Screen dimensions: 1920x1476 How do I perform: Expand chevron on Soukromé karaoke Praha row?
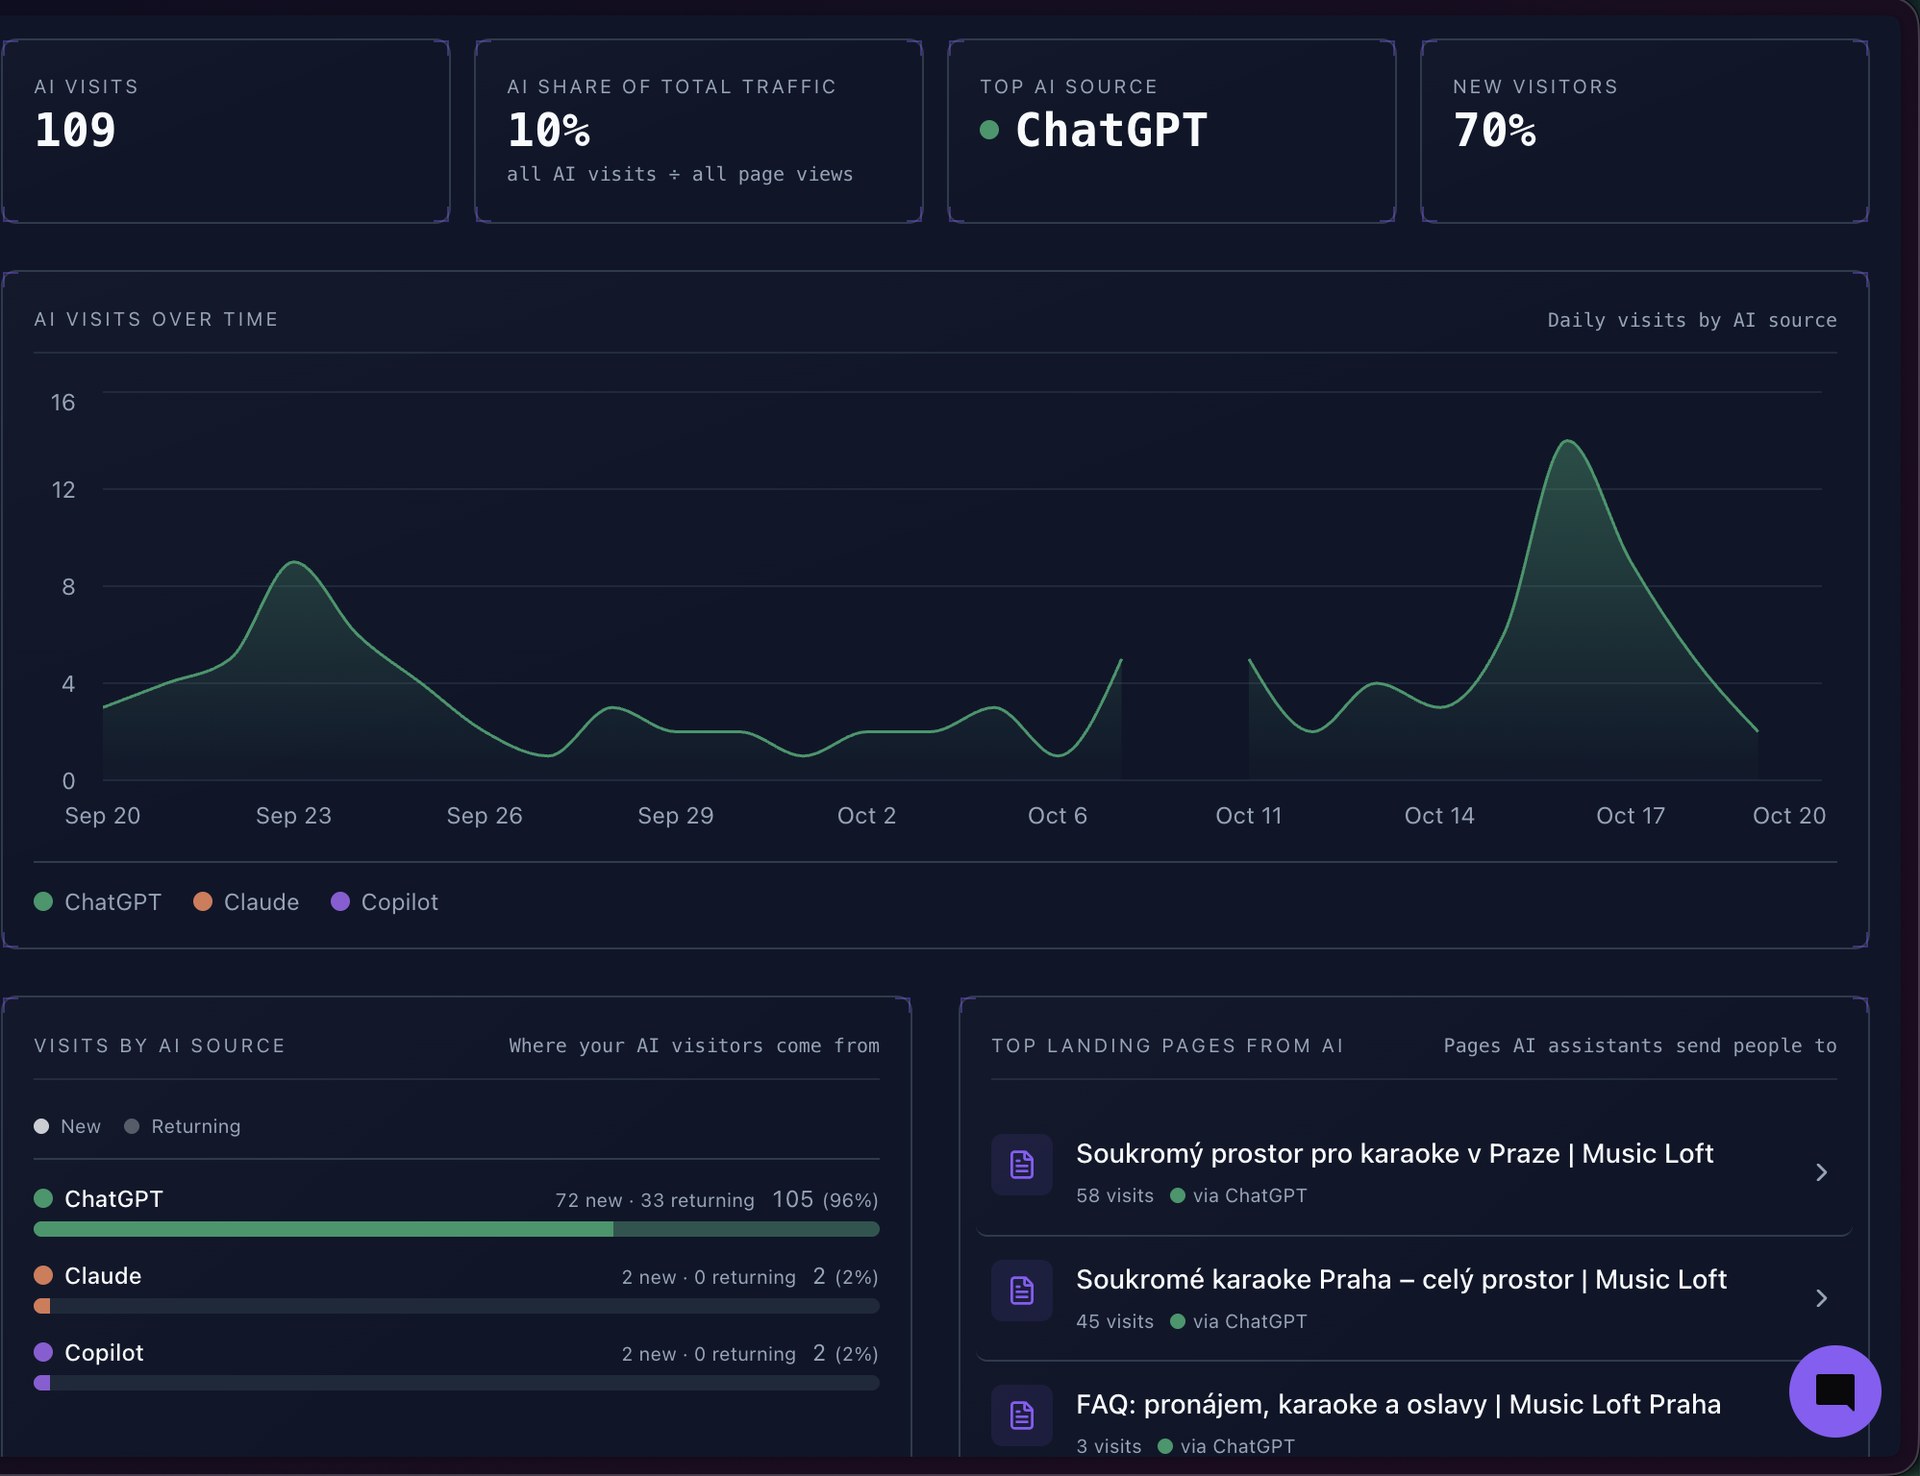[1821, 1298]
